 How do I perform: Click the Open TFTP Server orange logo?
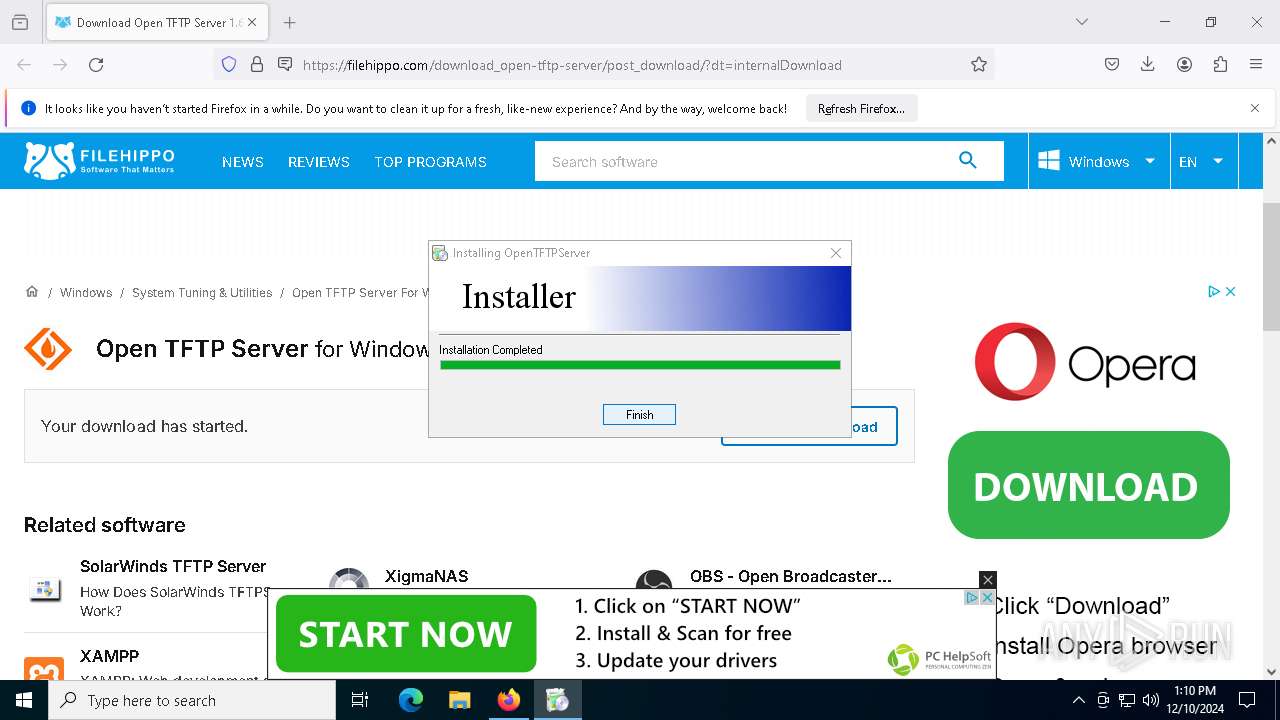point(48,349)
